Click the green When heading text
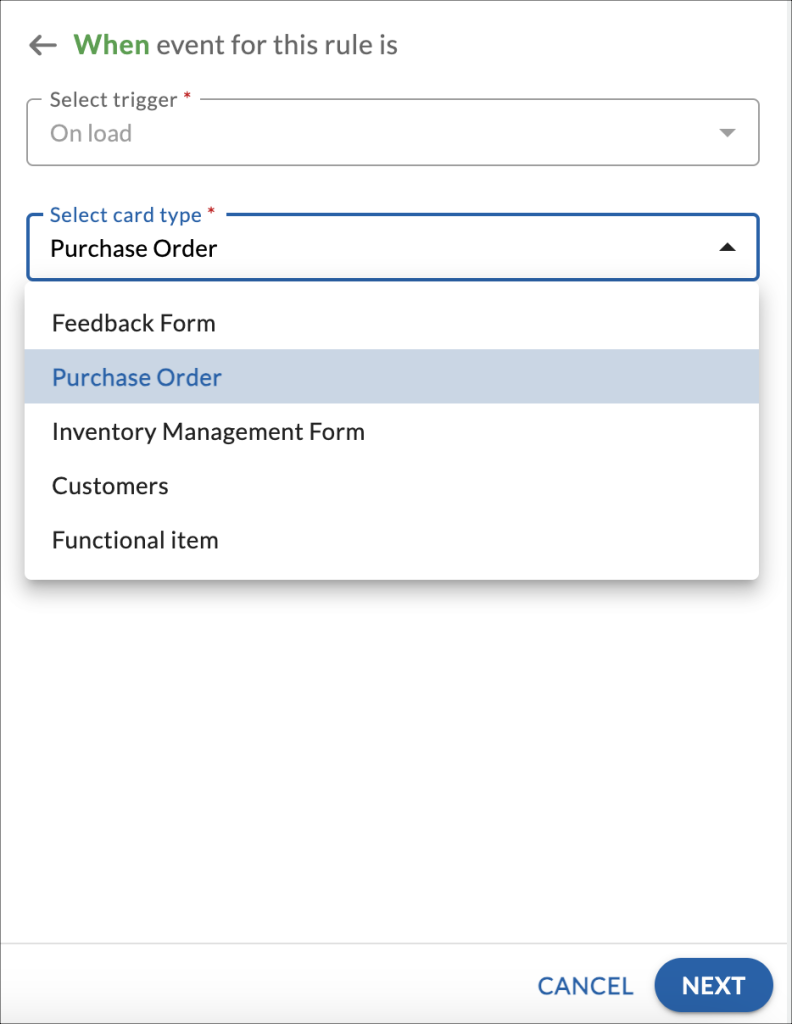792x1024 pixels. click(x=111, y=45)
